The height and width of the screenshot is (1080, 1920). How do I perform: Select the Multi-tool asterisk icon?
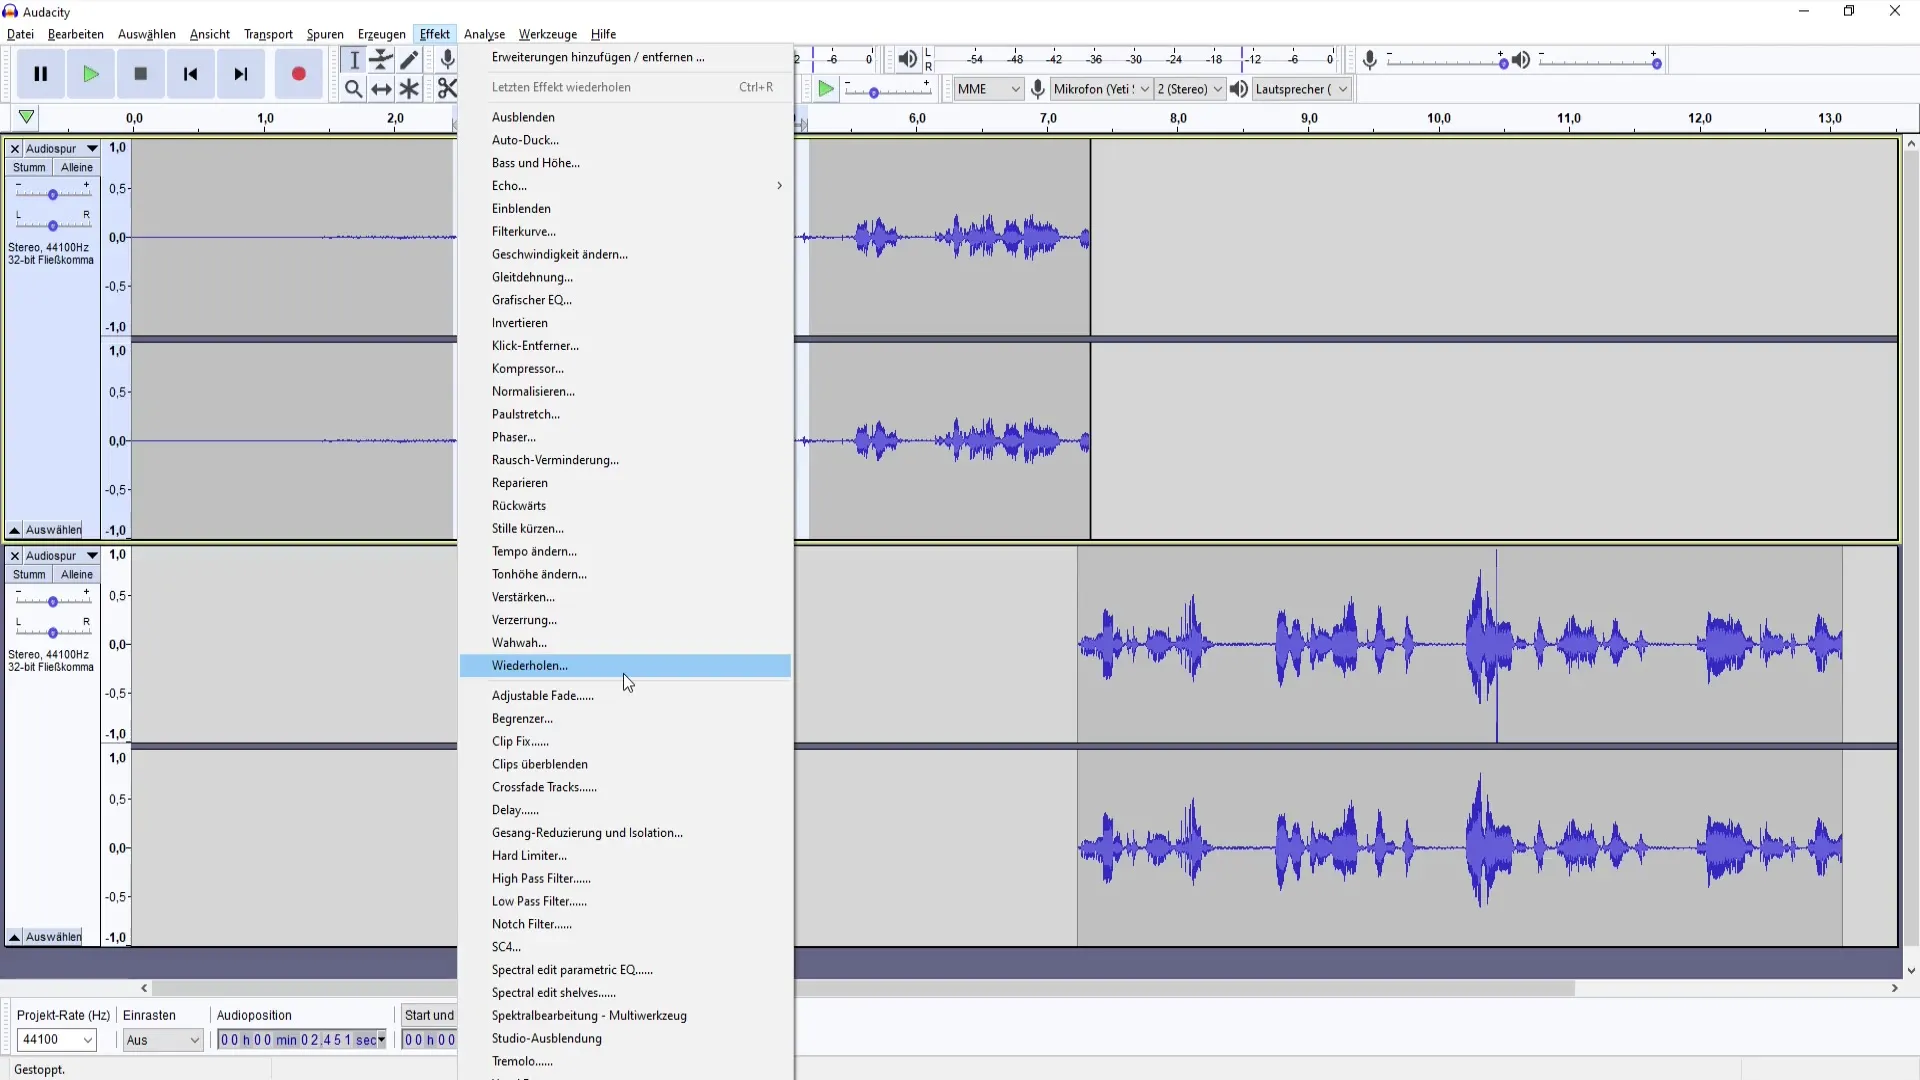click(x=409, y=89)
